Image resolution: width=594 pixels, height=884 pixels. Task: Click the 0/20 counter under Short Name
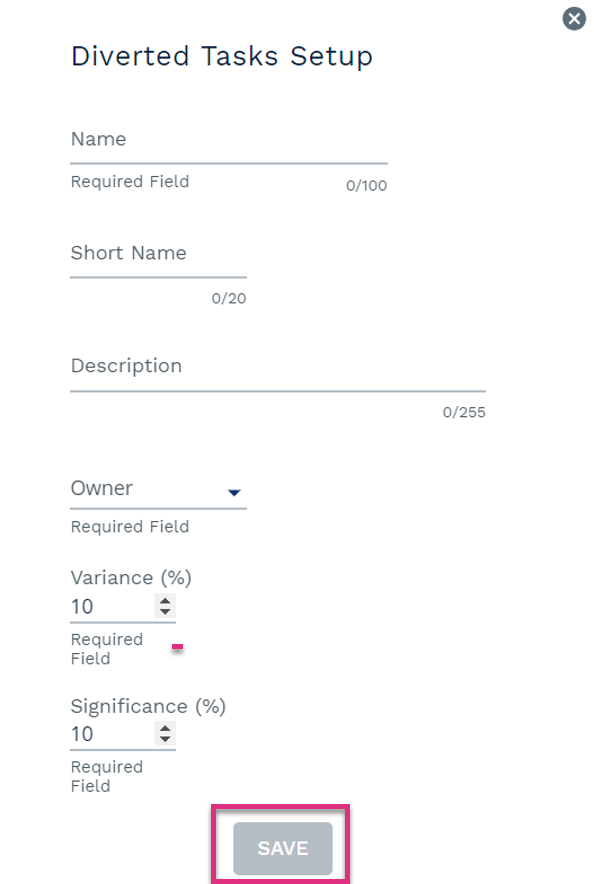coord(229,298)
